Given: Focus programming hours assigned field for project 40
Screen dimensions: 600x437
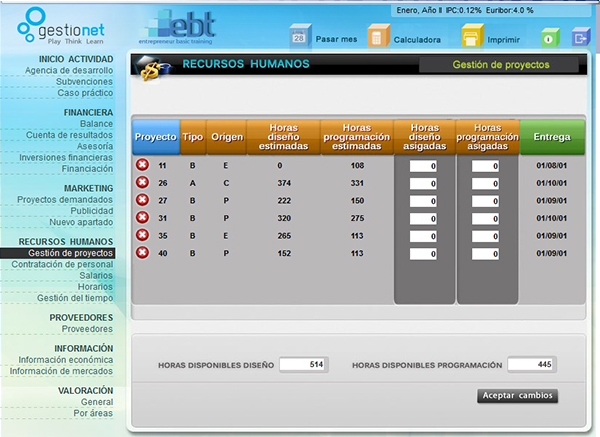Looking at the screenshot, I should coord(485,254).
